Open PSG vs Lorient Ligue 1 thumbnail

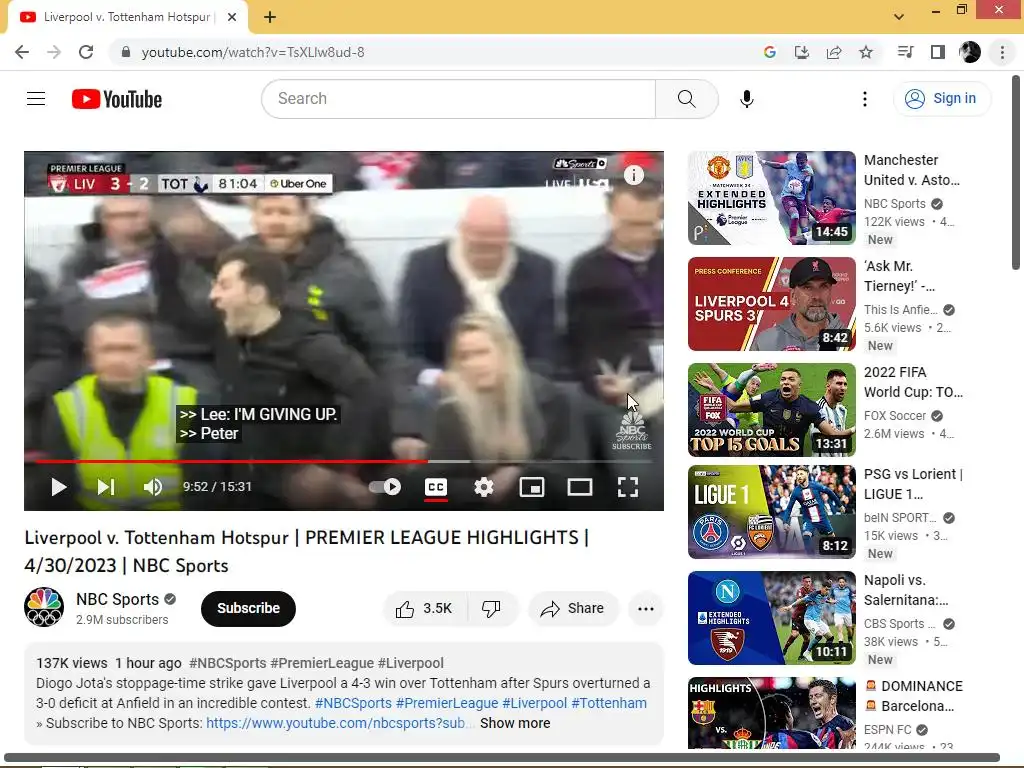(771, 512)
